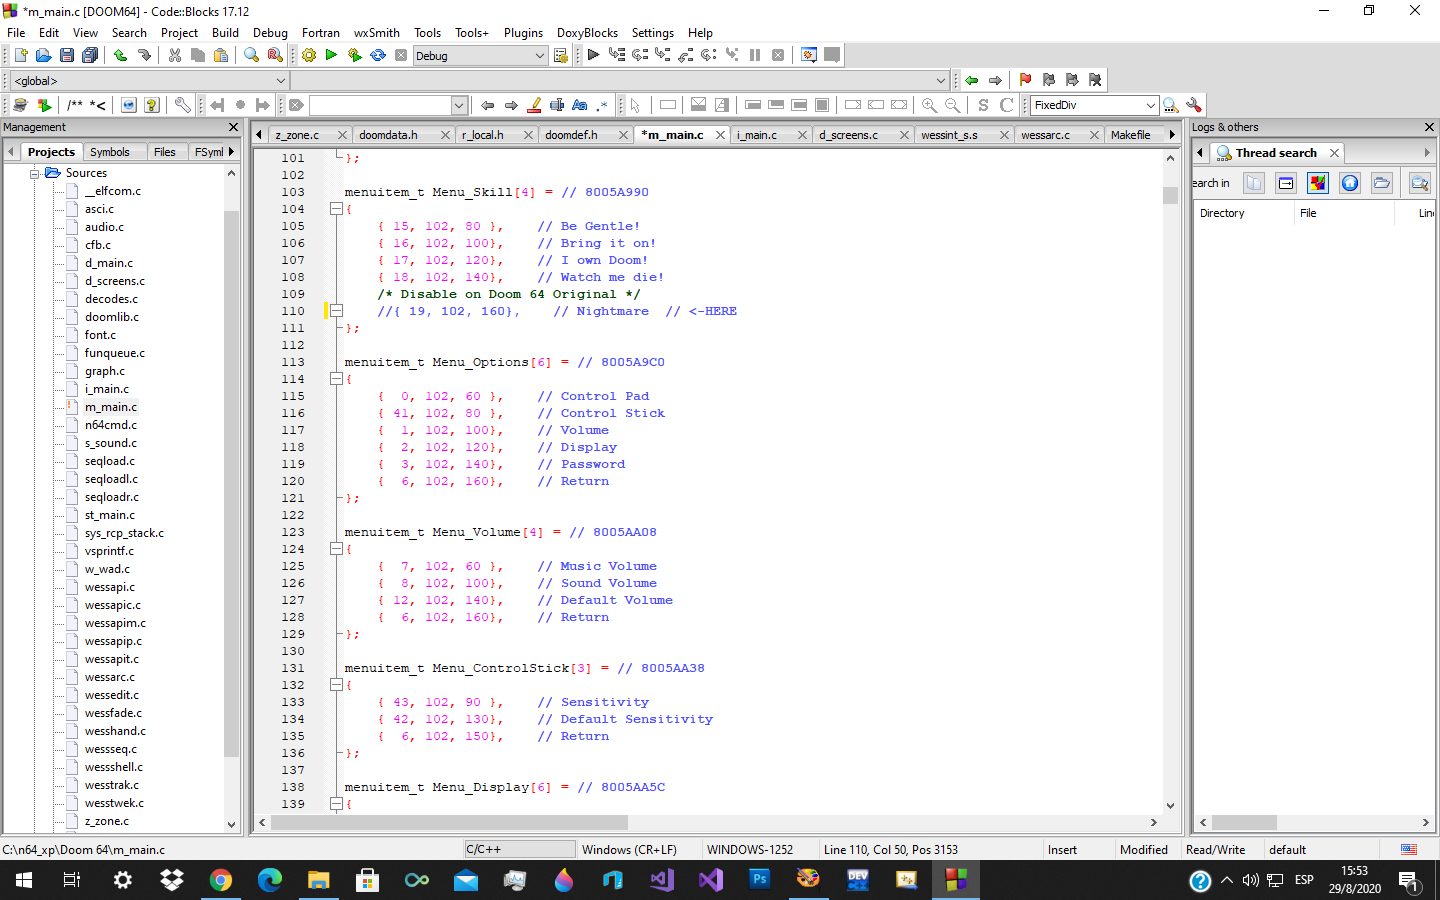Open thread search options wrench icon
This screenshot has width=1440, height=900.
click(x=1193, y=105)
